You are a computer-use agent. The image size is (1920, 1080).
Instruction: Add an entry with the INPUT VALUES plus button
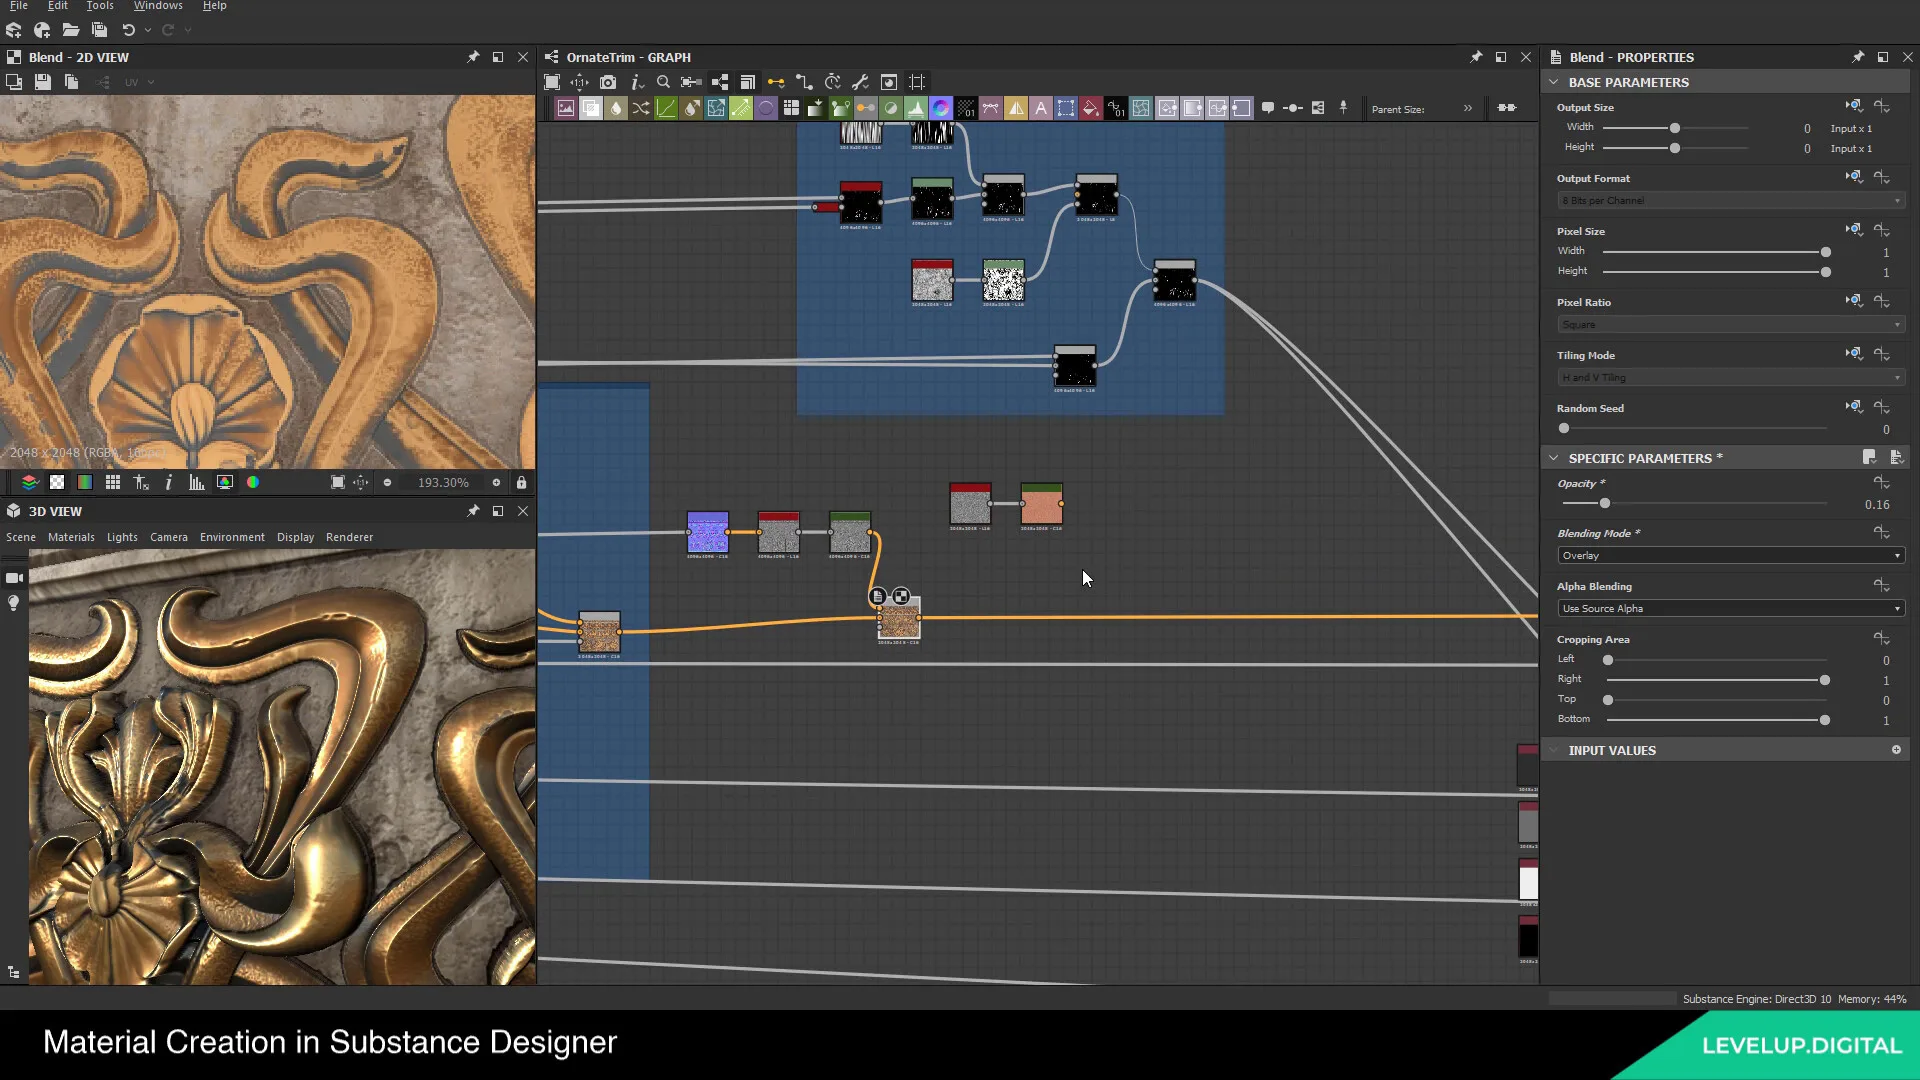coord(1897,750)
